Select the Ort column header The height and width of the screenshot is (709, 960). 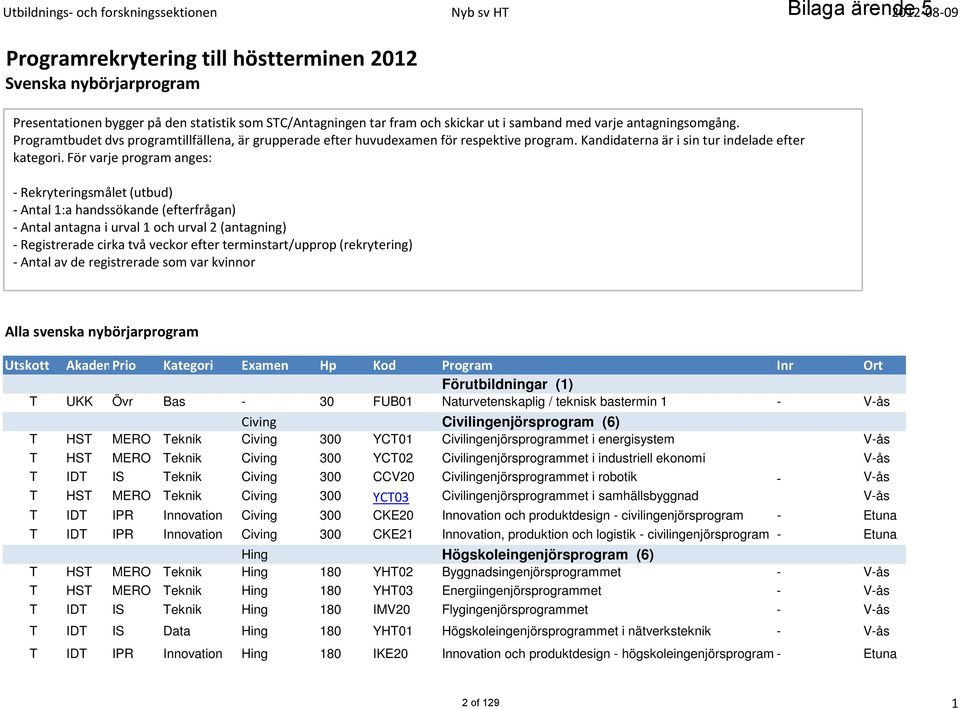coord(872,366)
